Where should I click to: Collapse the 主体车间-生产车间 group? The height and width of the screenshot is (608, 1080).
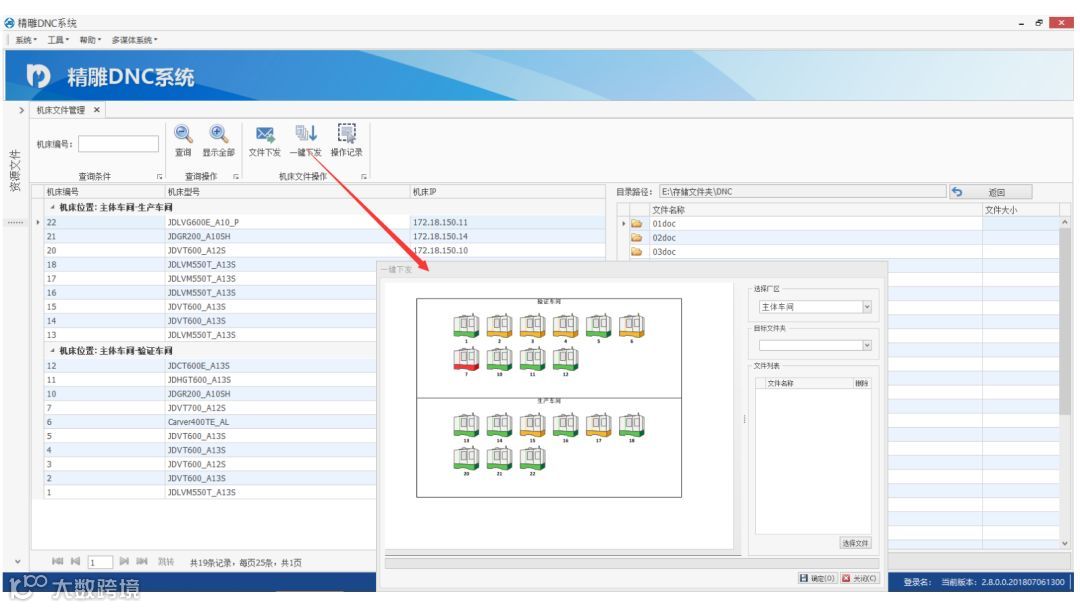(52, 207)
